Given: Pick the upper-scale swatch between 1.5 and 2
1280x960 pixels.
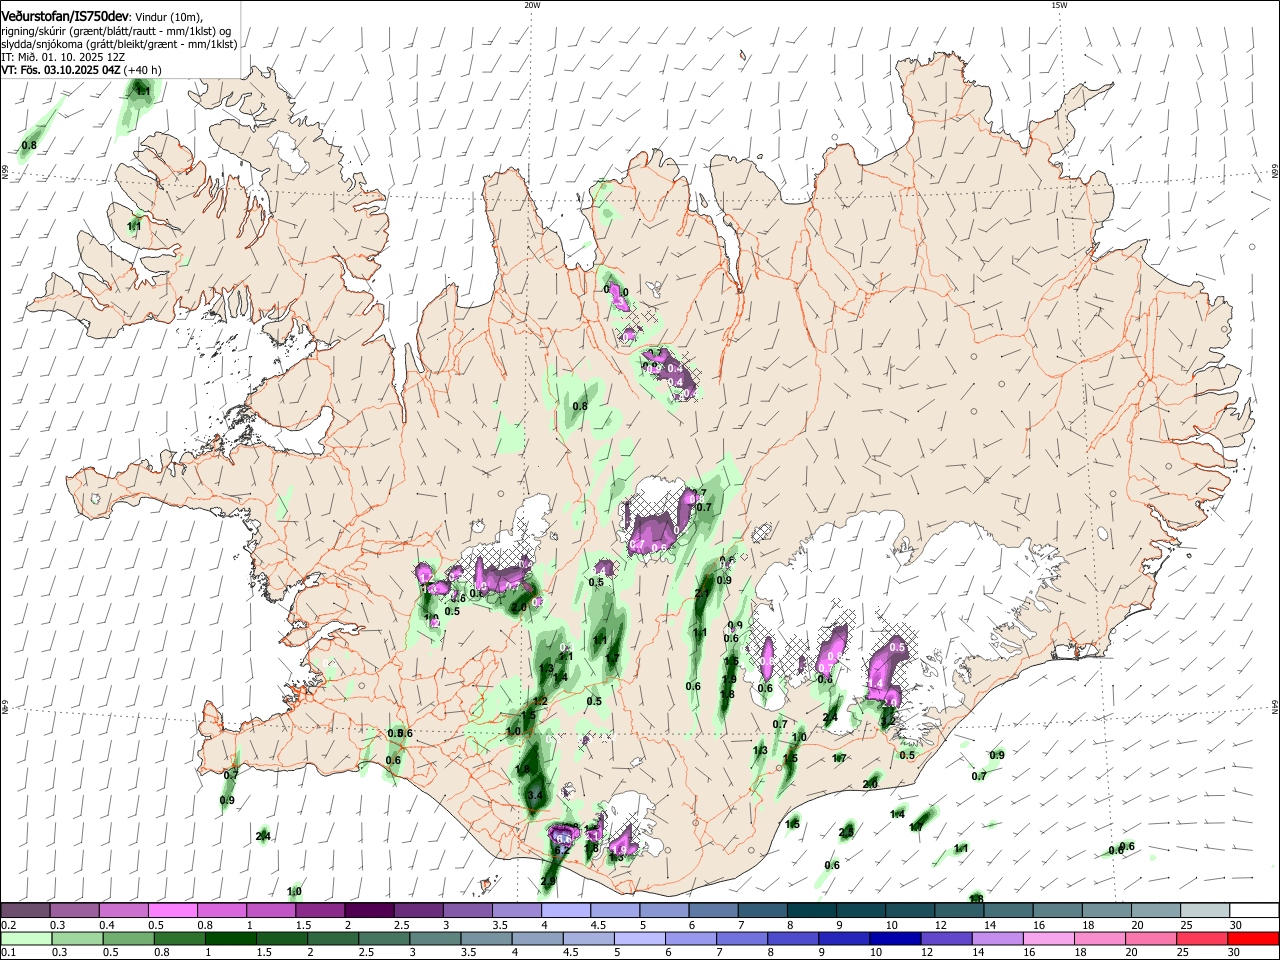Looking at the screenshot, I should 319,910.
